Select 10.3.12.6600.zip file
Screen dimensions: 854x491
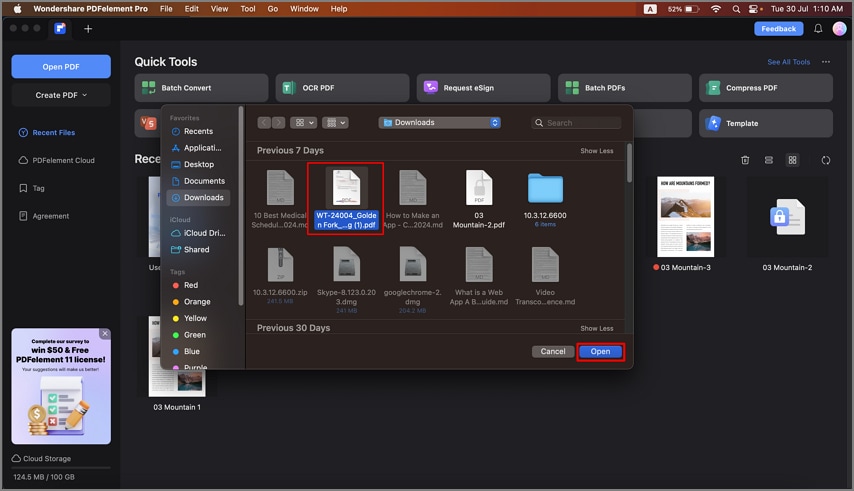(x=280, y=276)
